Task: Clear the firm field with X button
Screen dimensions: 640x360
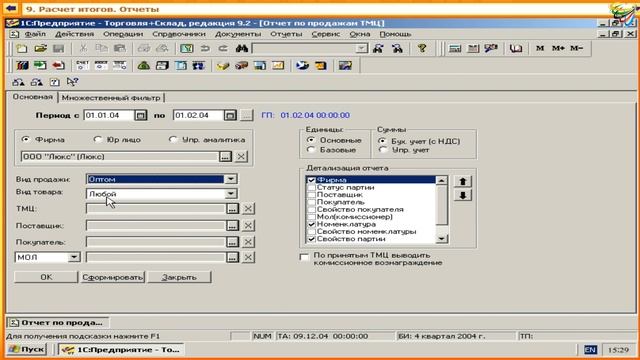Action: tap(241, 156)
